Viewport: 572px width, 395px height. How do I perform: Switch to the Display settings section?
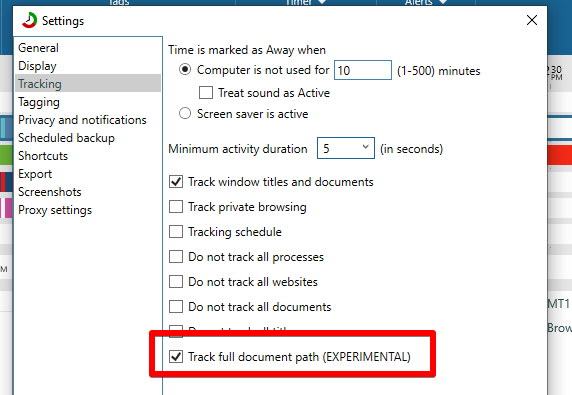(x=37, y=66)
